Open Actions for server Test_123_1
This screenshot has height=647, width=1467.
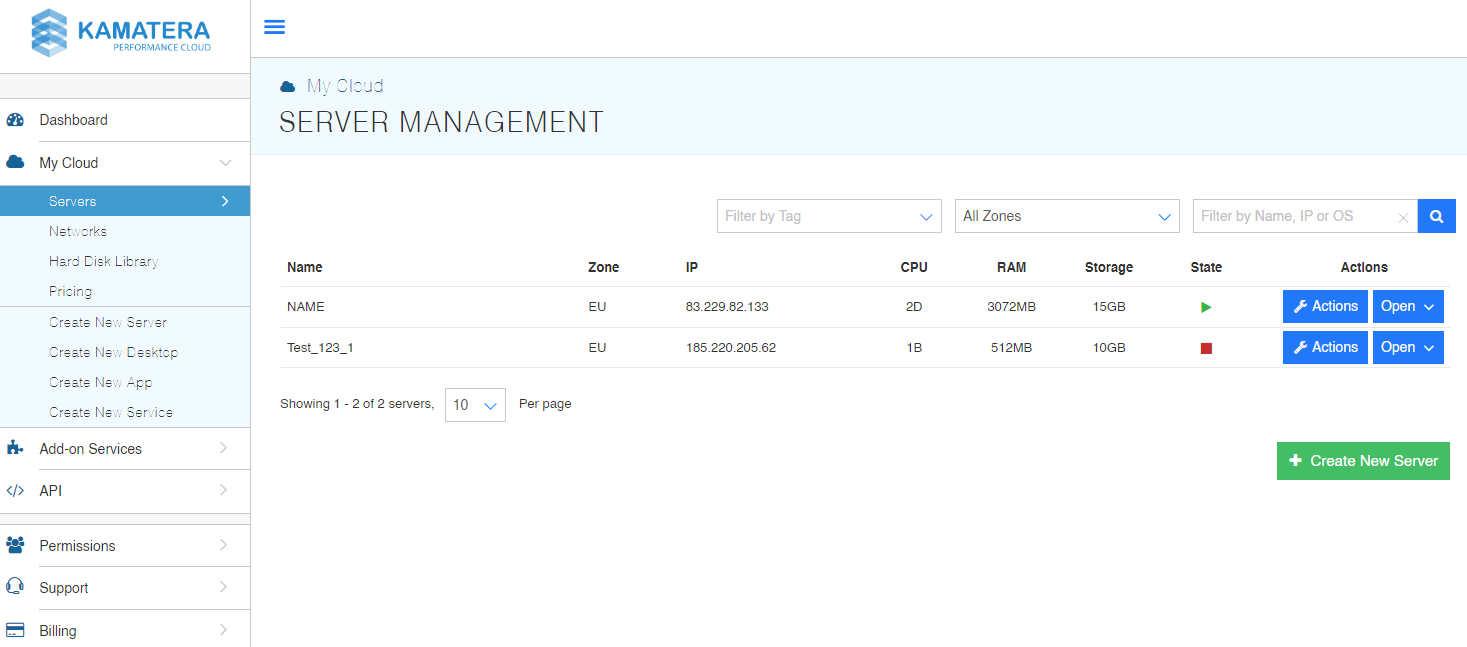pos(1325,347)
